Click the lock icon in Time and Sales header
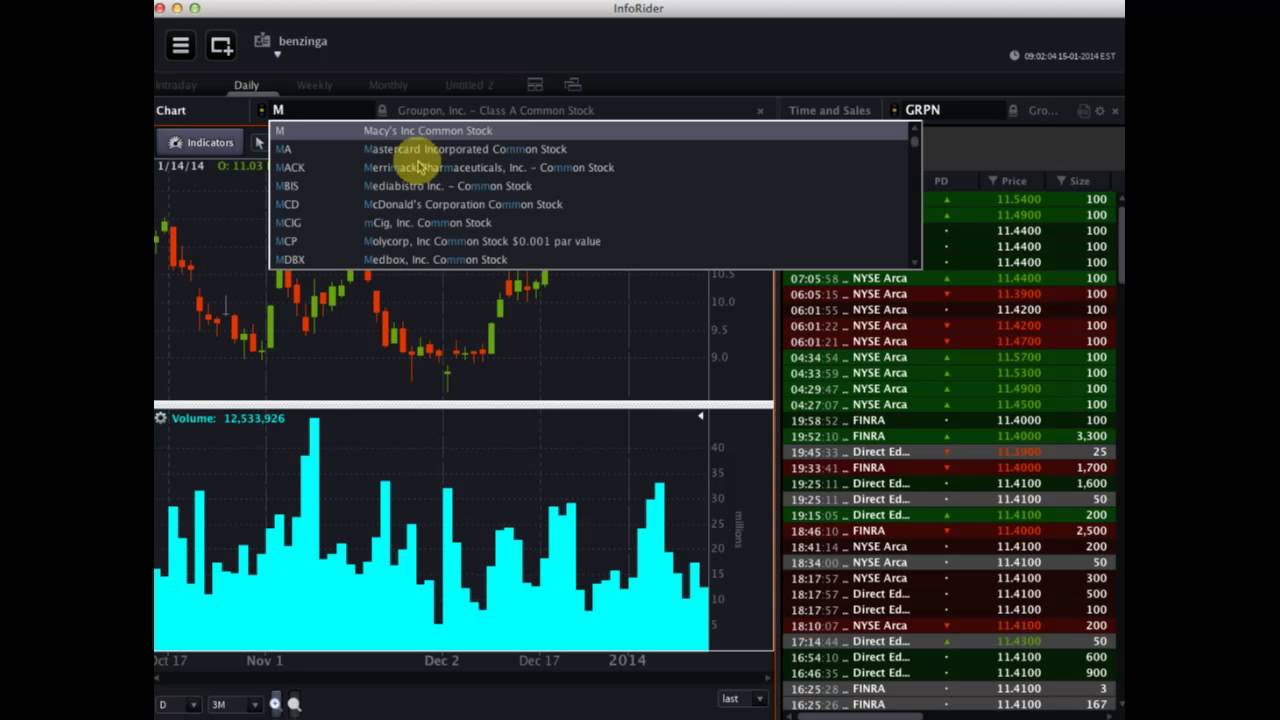Viewport: 1280px width, 720px height. [x=1013, y=110]
